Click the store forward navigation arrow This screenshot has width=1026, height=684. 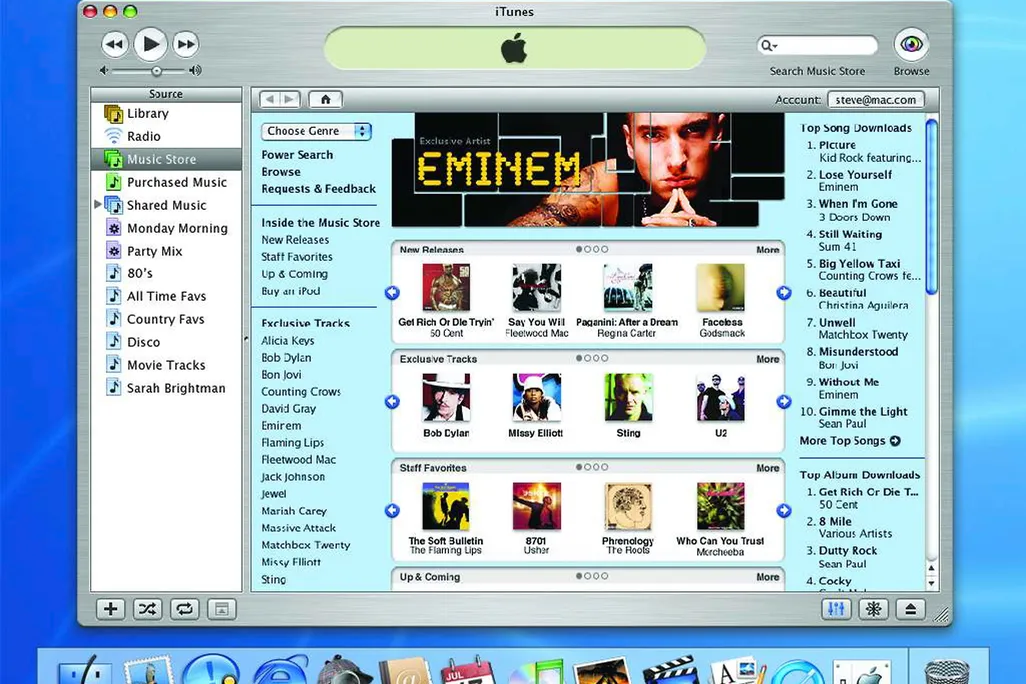point(287,99)
